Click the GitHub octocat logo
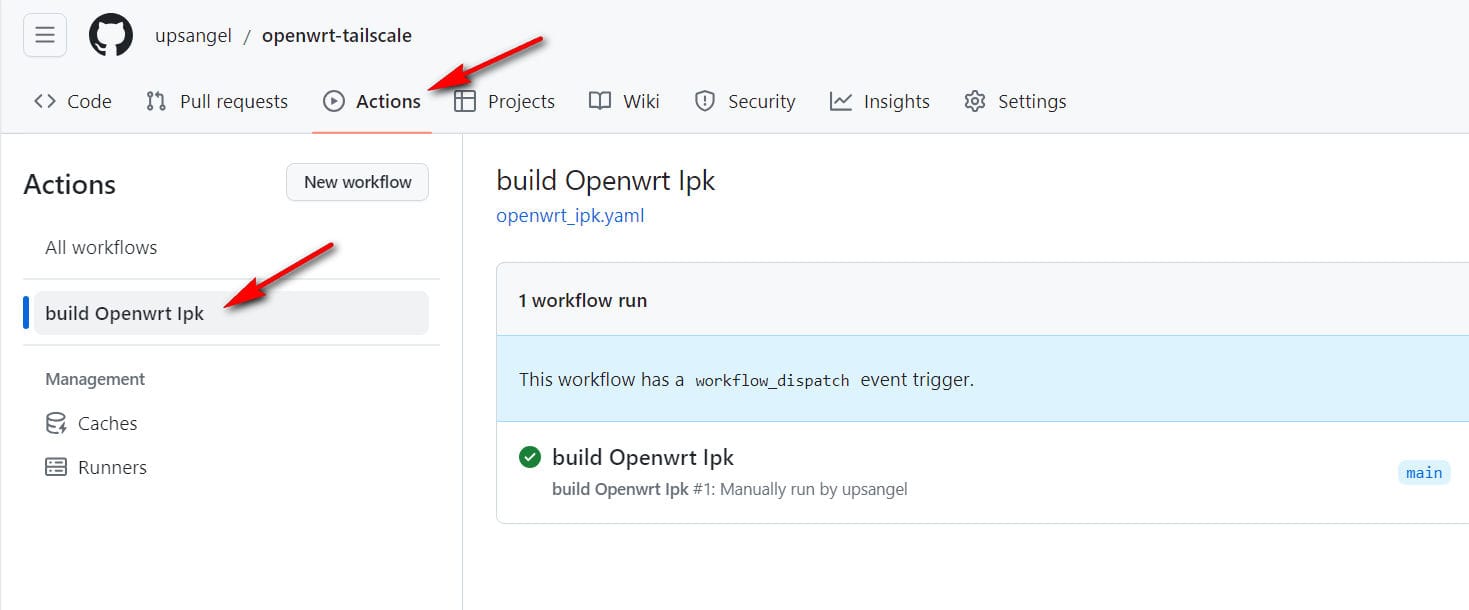 point(110,36)
